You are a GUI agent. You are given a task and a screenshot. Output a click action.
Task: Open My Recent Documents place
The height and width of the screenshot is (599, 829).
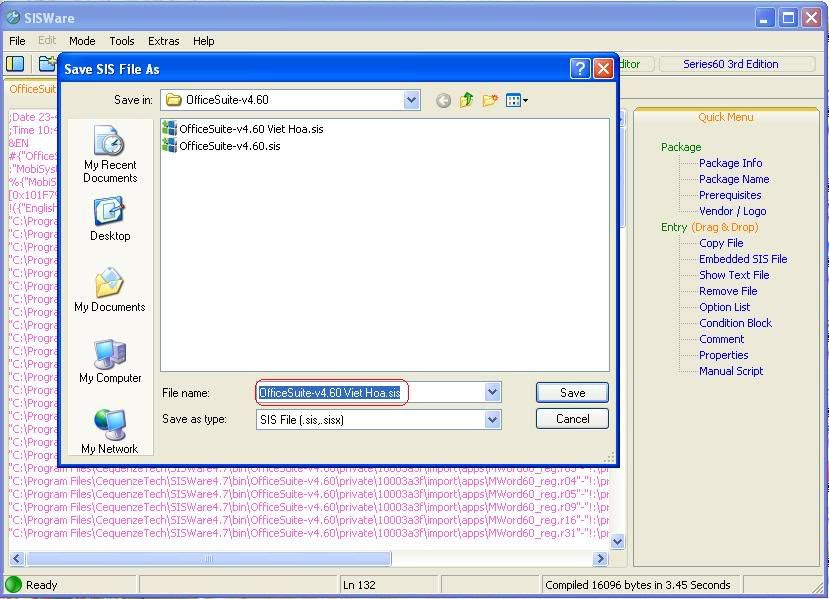click(x=110, y=154)
